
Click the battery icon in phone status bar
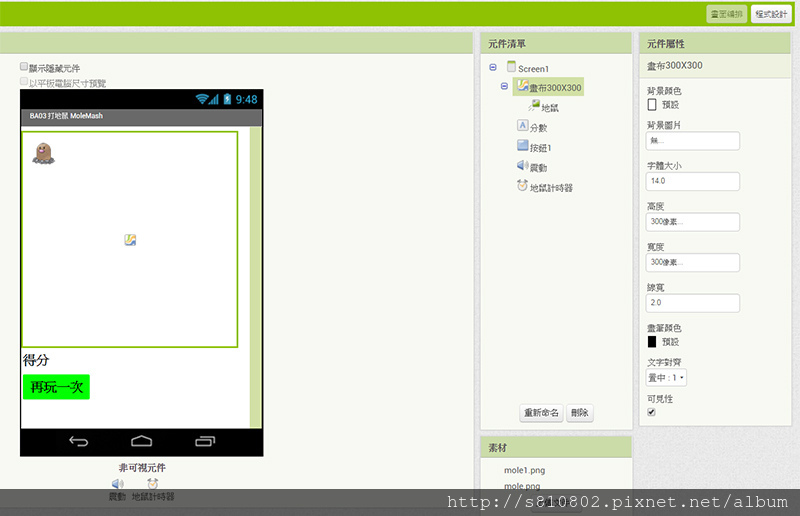coord(228,99)
